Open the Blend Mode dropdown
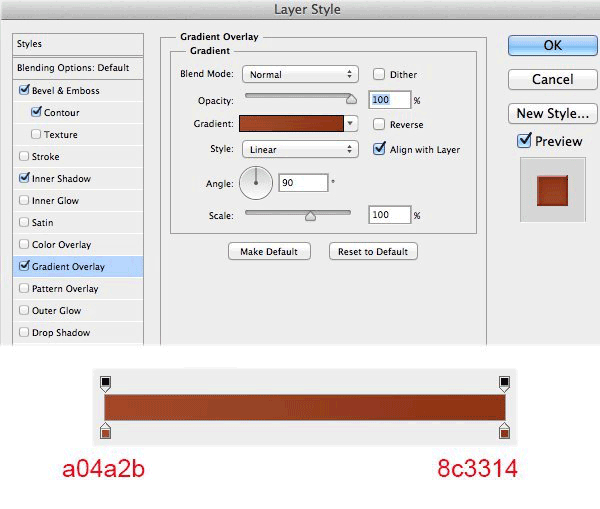The width and height of the screenshot is (600, 509). (x=300, y=74)
